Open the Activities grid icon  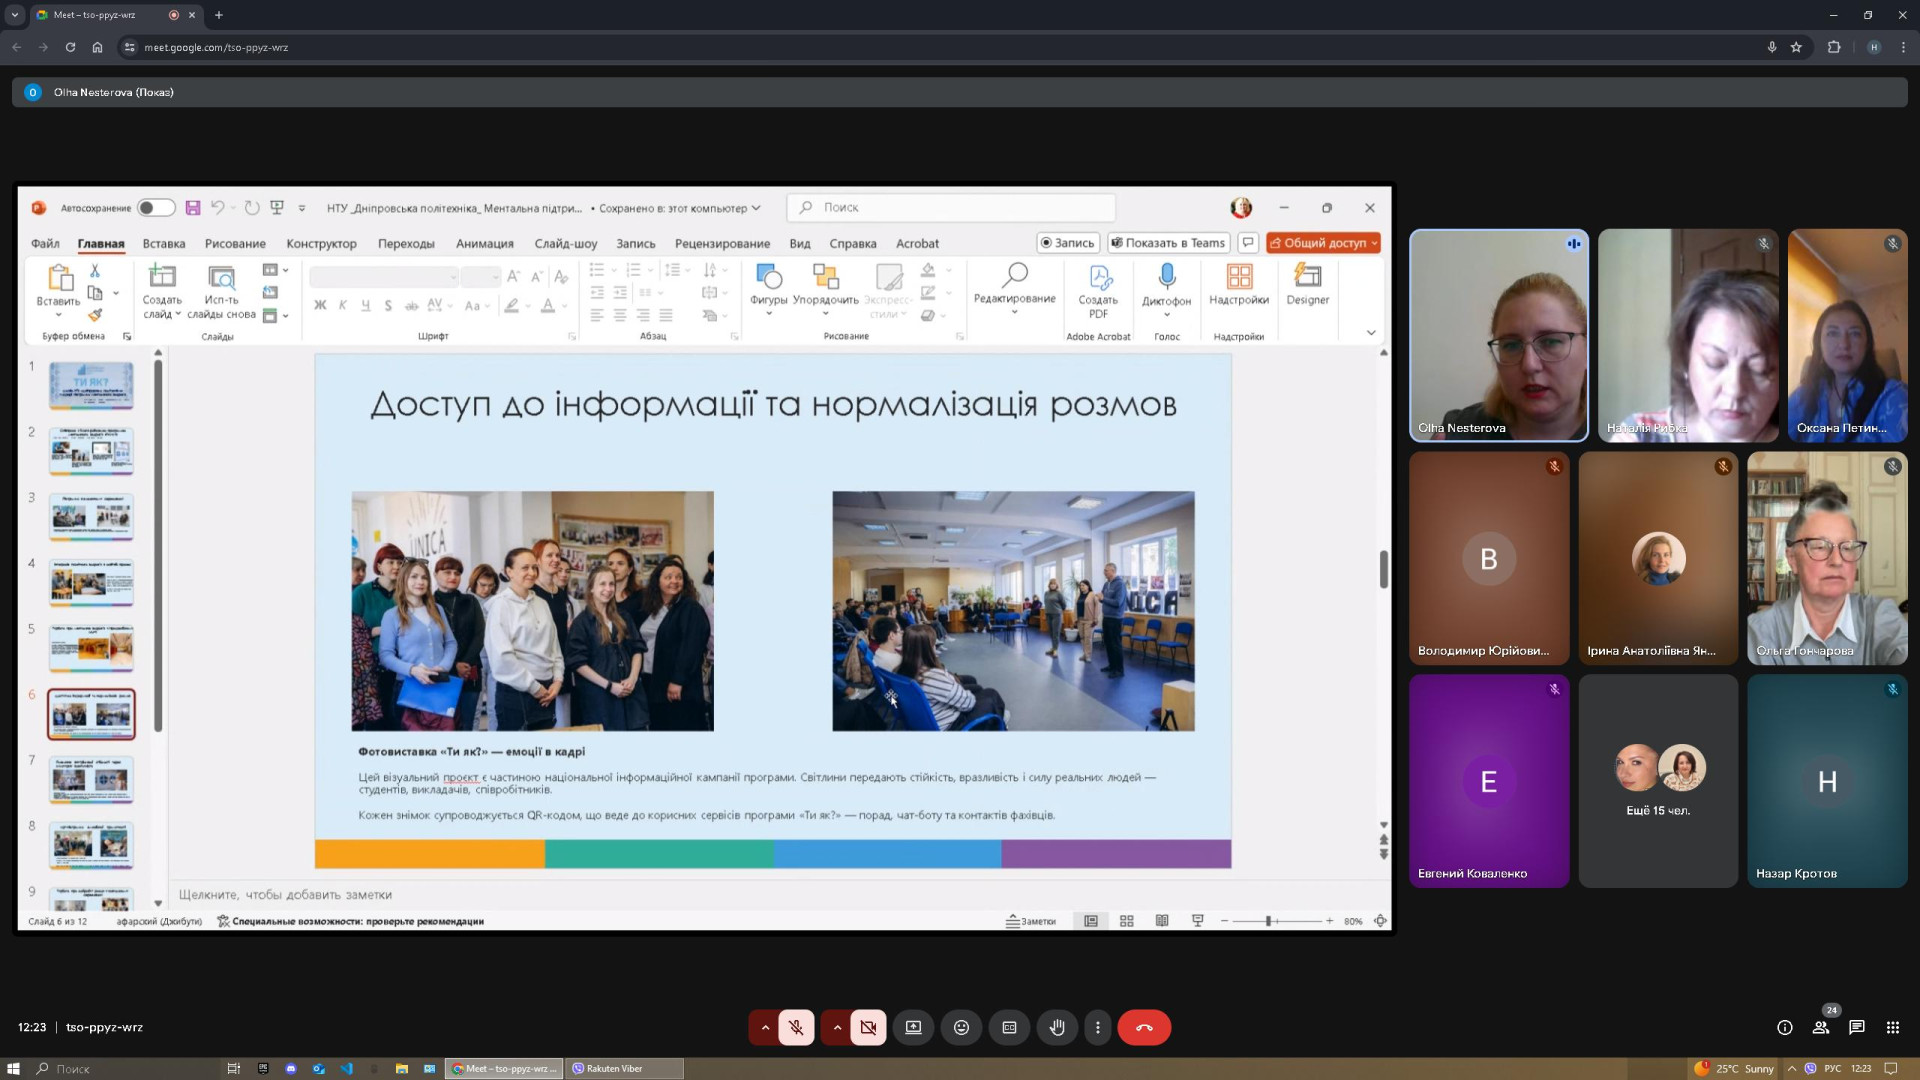pos(1892,1027)
